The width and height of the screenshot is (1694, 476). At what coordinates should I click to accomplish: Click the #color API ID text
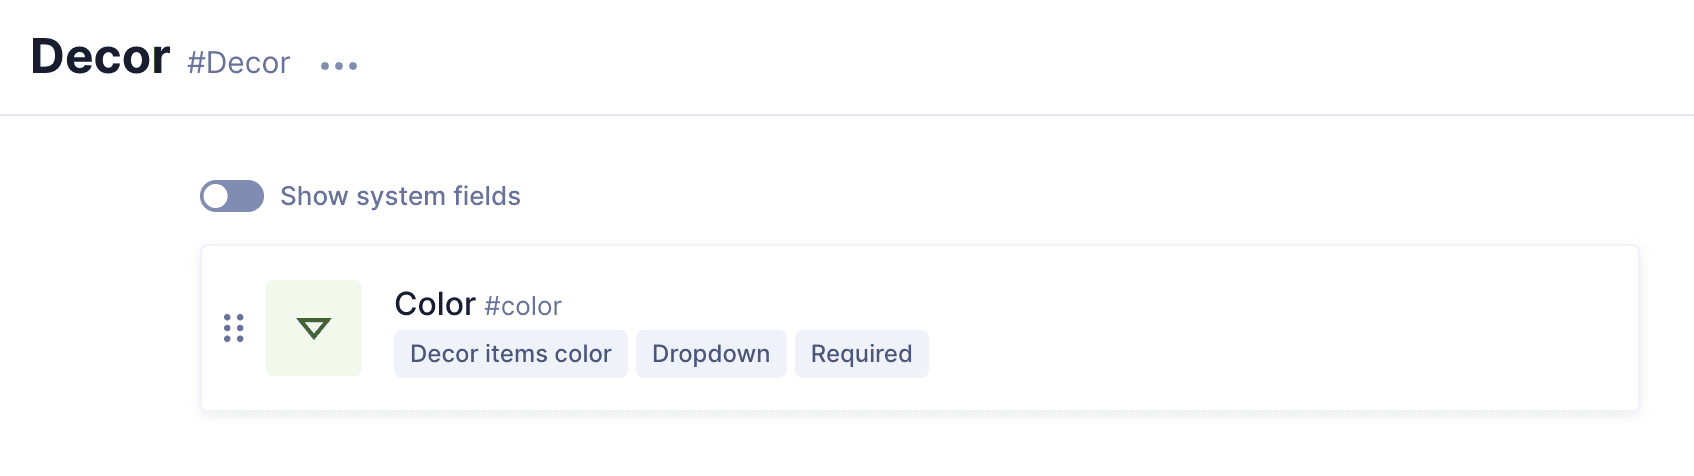[523, 306]
